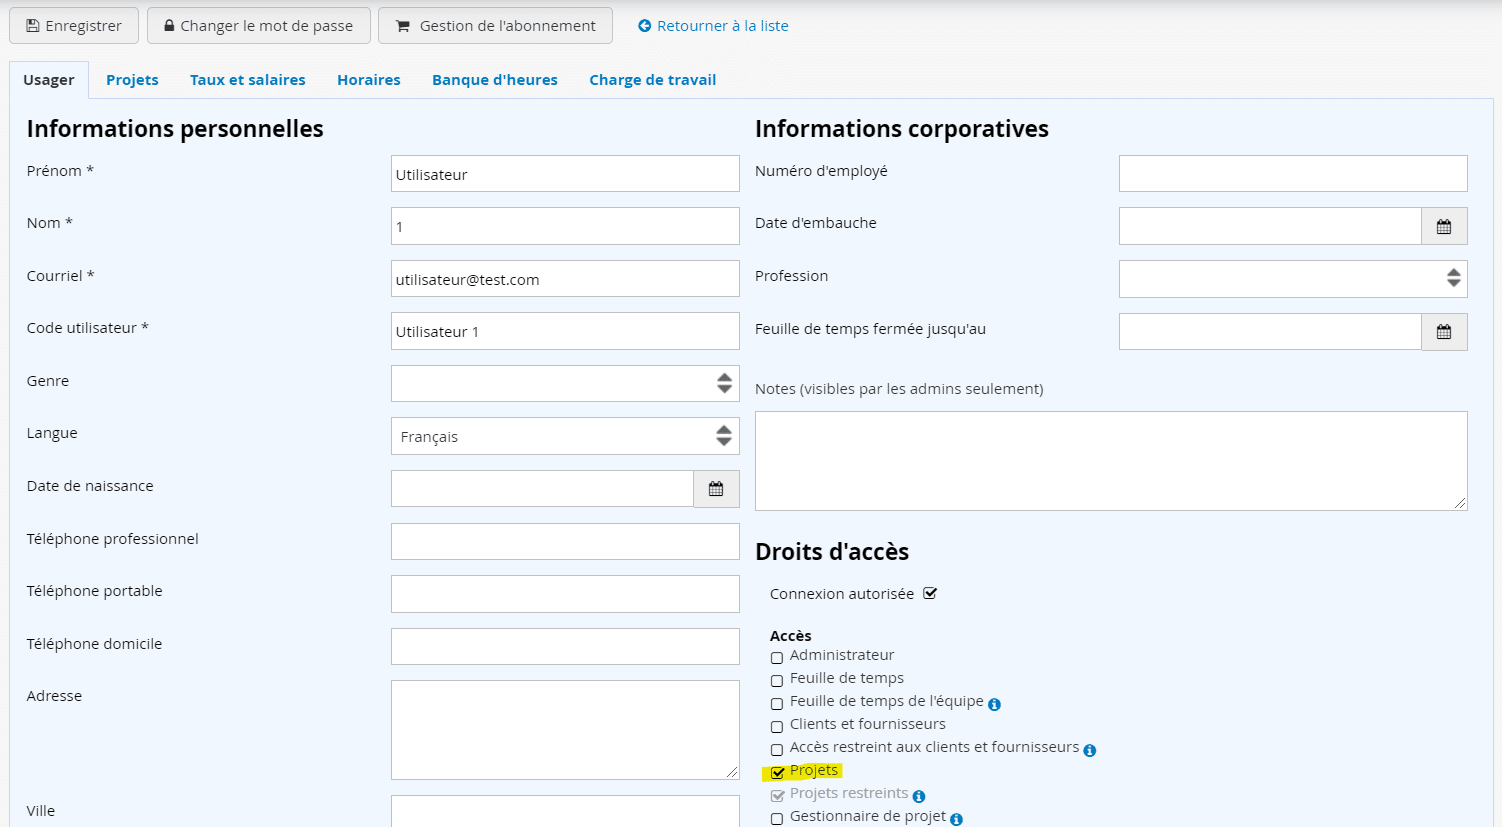The width and height of the screenshot is (1502, 827).
Task: Click the Prénom input field
Action: [565, 174]
